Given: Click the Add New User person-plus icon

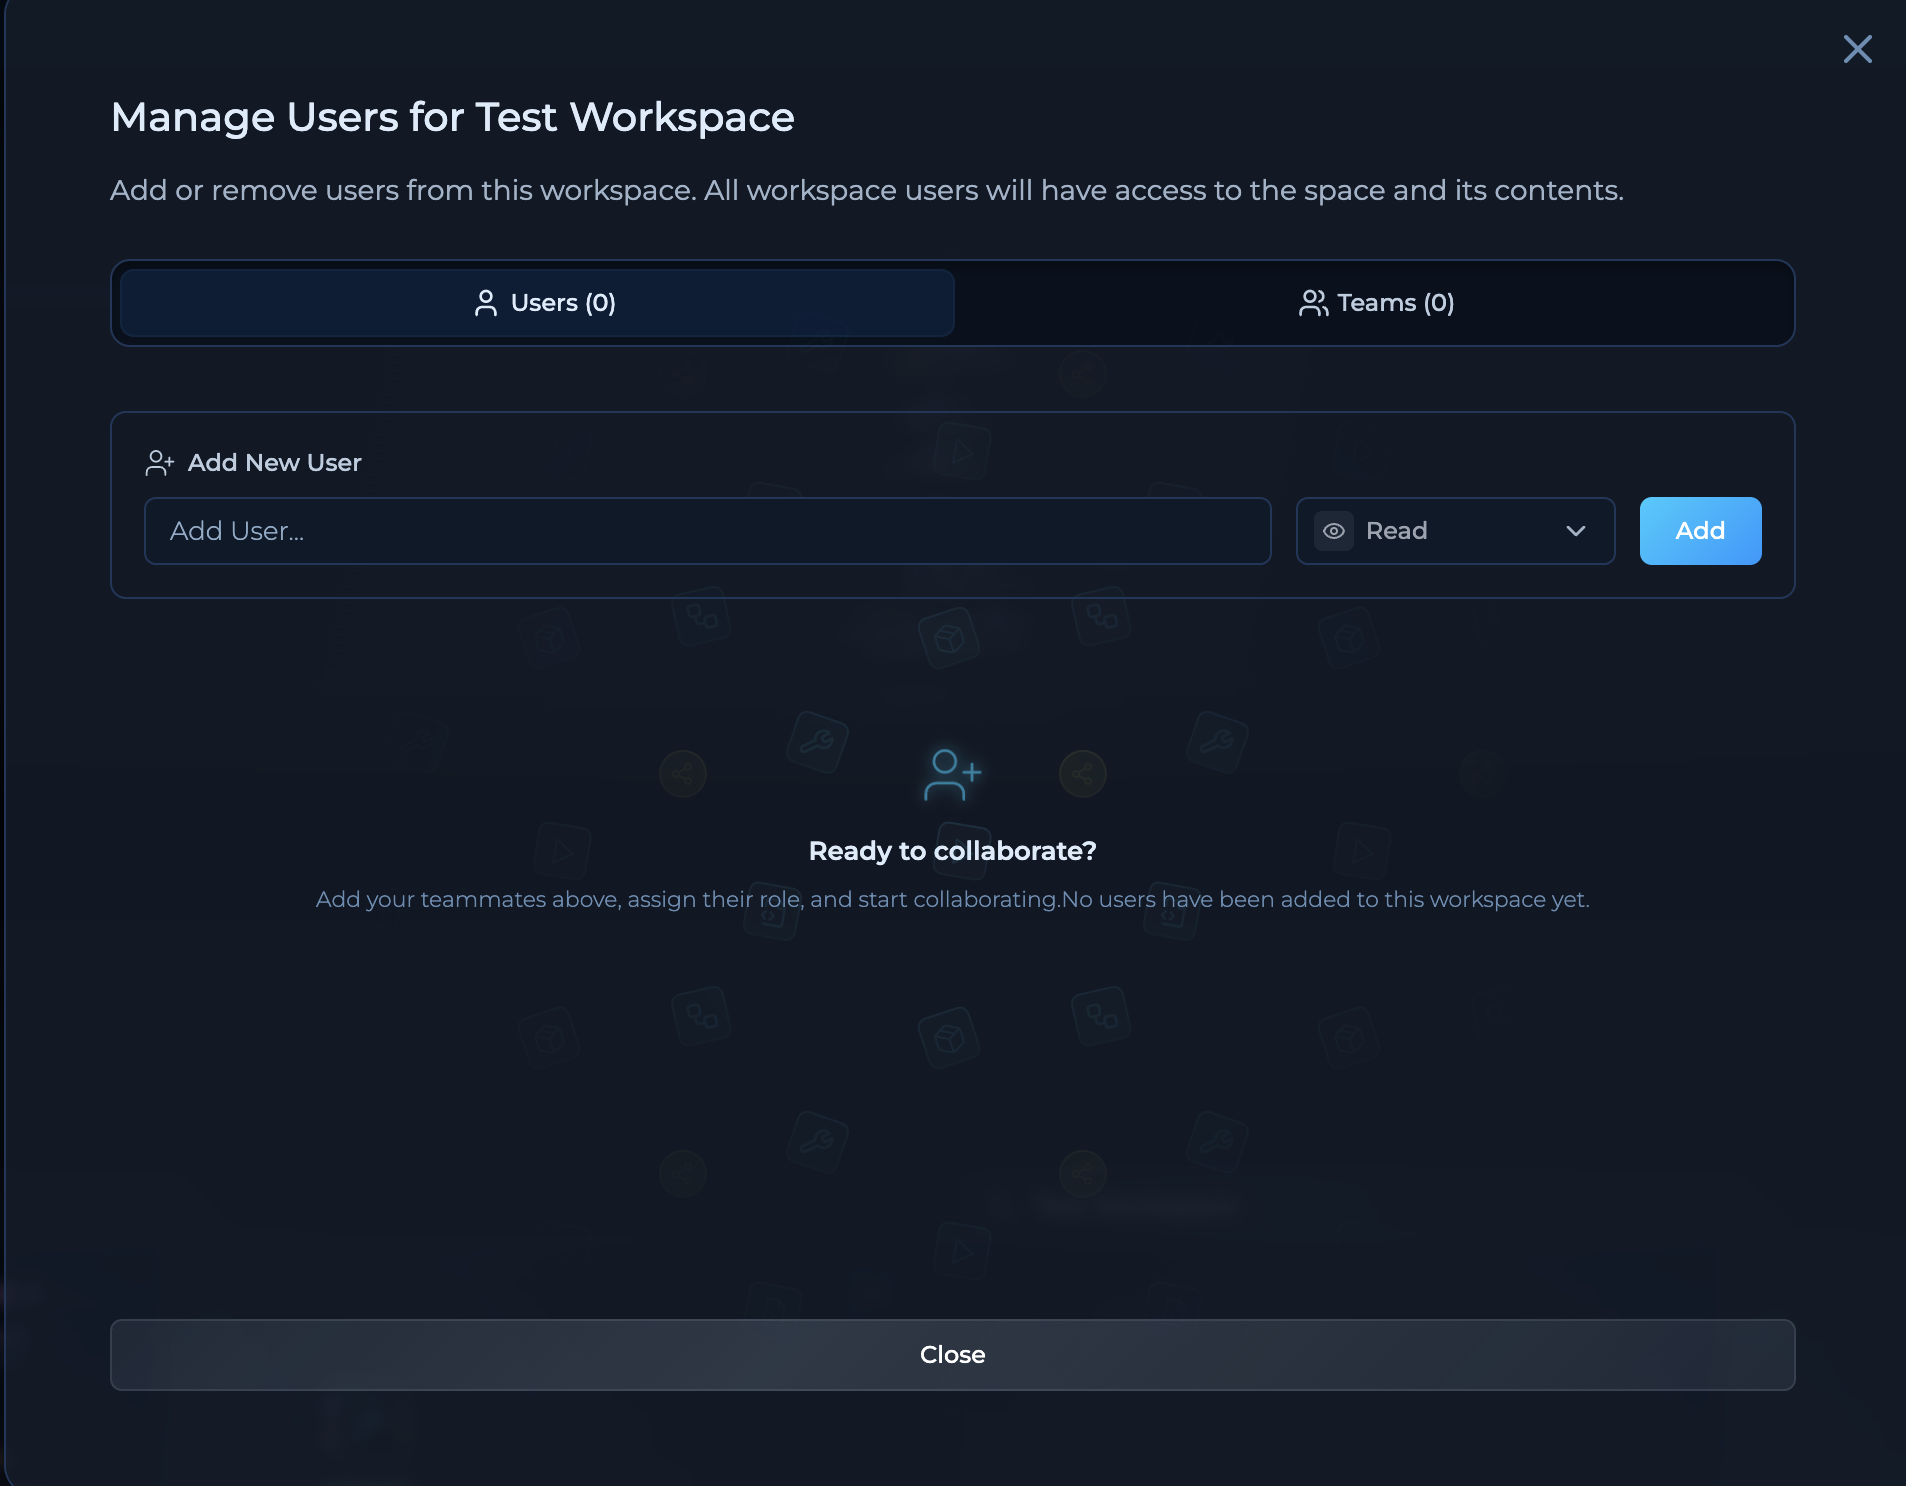Looking at the screenshot, I should [x=161, y=462].
